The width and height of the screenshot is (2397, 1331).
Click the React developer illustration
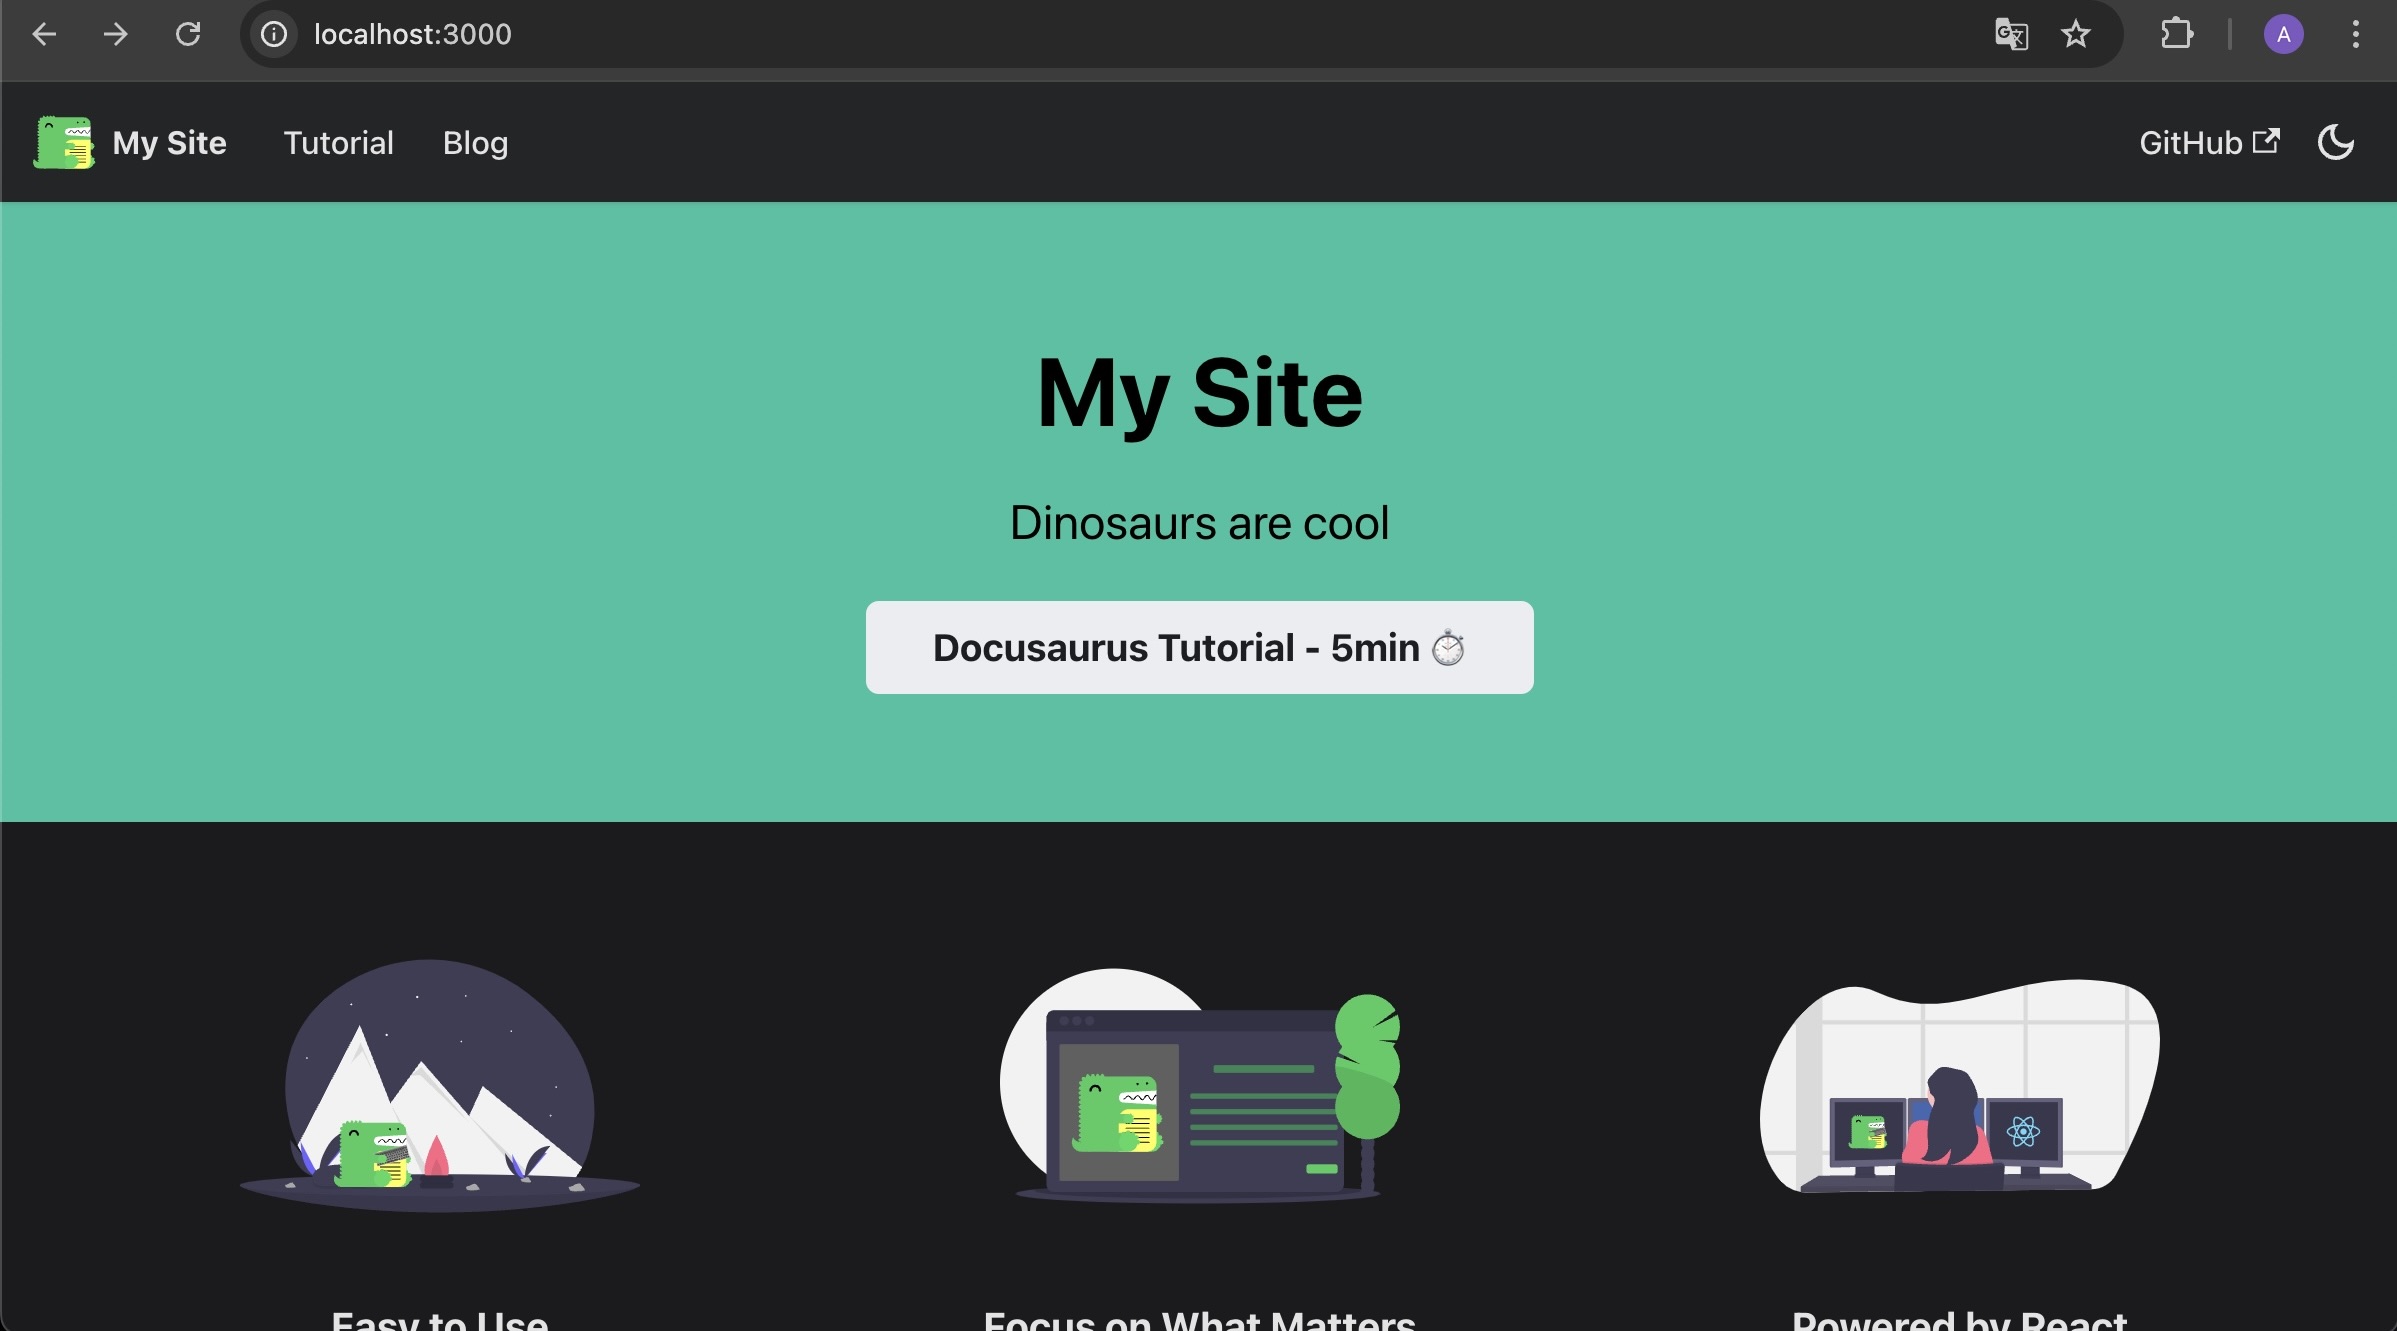1960,1086
